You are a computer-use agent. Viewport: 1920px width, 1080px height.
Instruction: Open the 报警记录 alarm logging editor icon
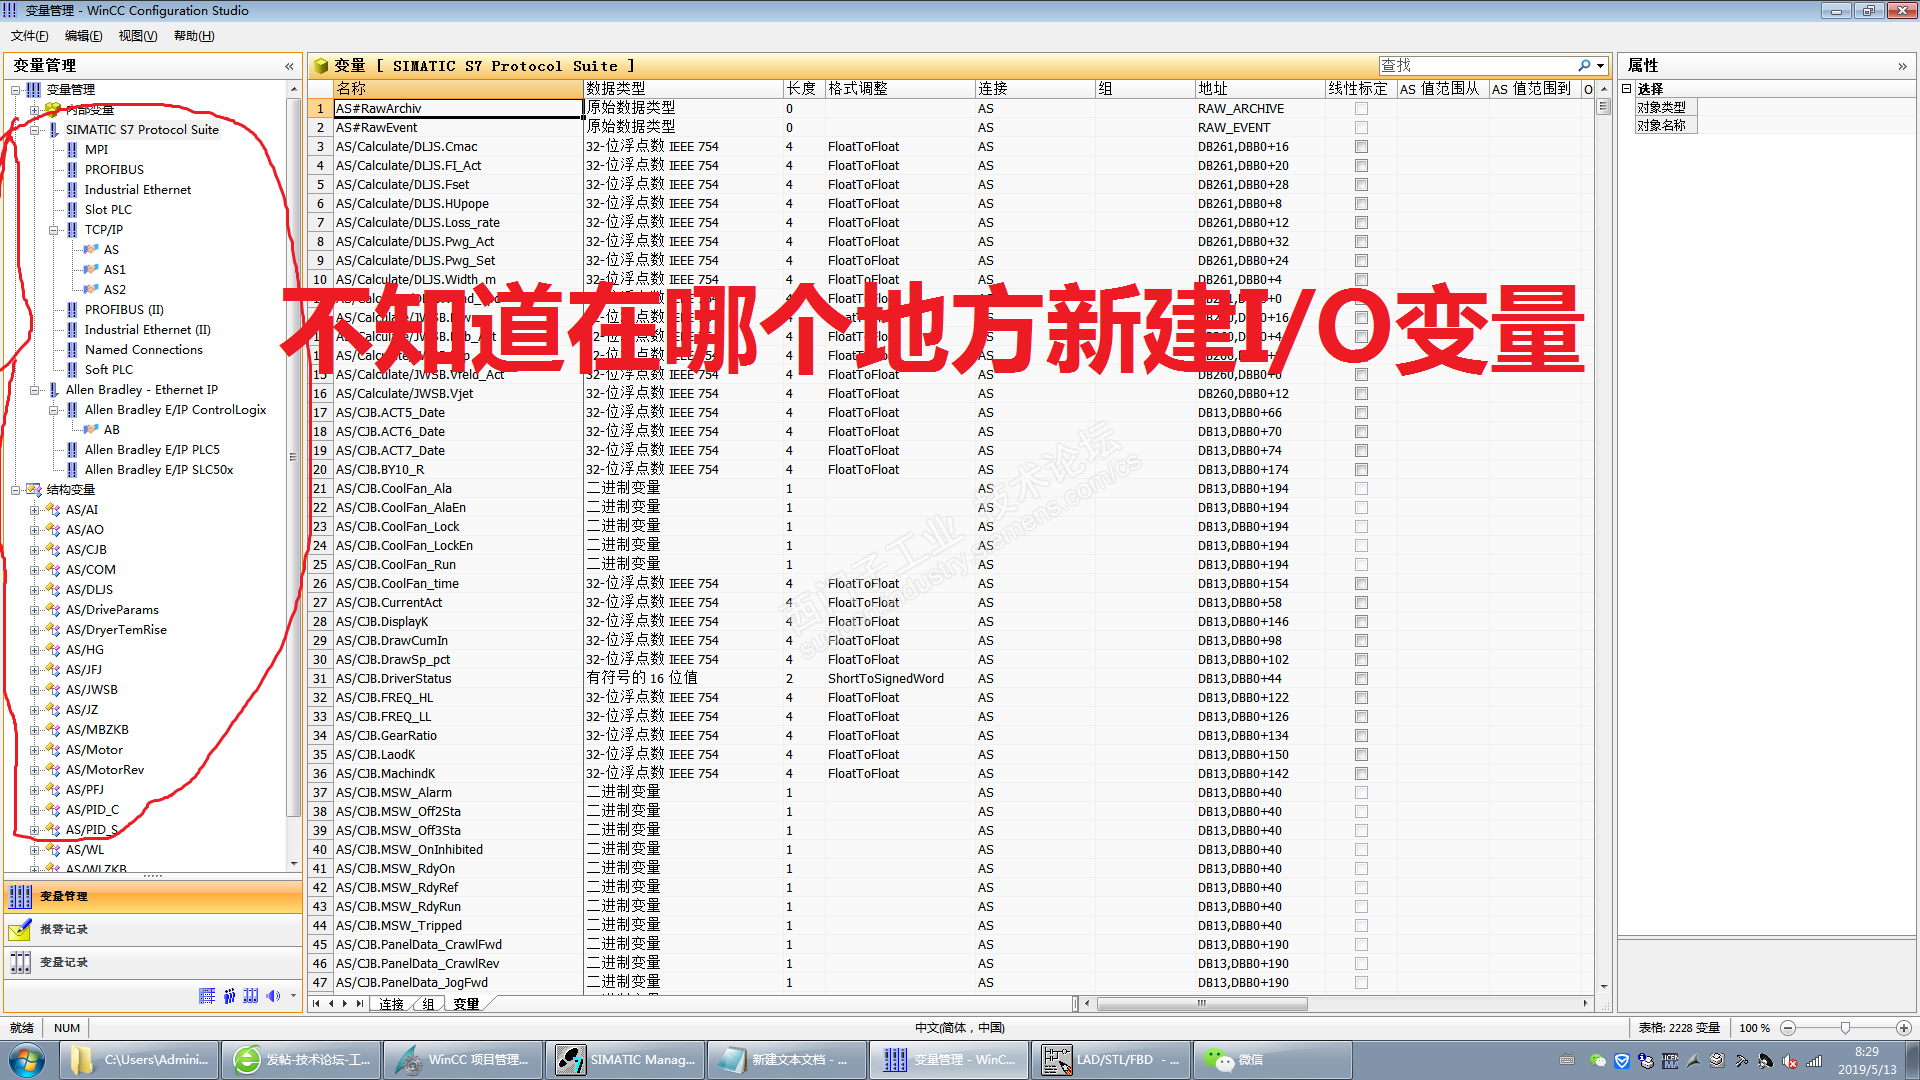pyautogui.click(x=20, y=930)
